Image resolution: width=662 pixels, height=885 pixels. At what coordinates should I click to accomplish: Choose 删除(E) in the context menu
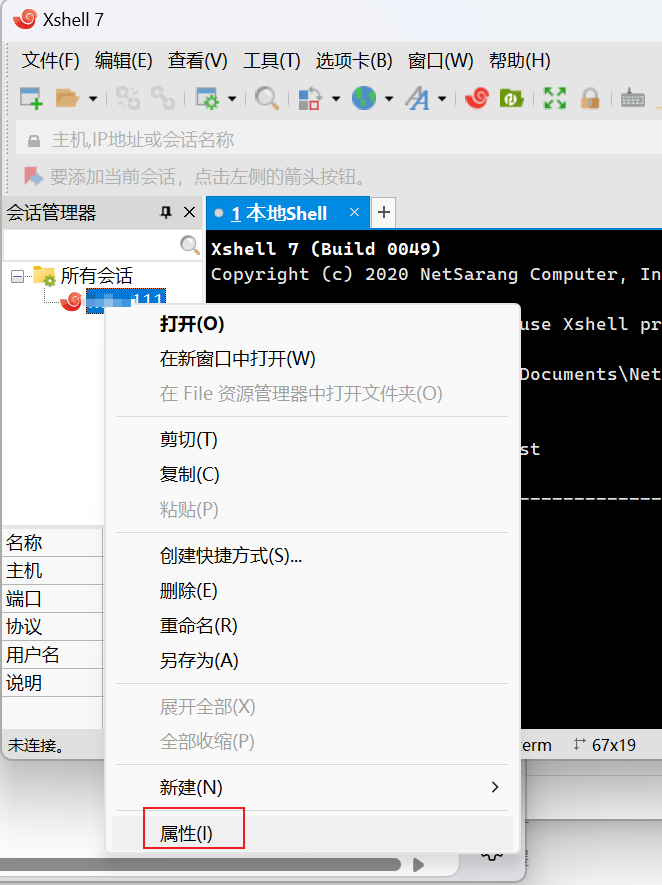tap(313, 591)
